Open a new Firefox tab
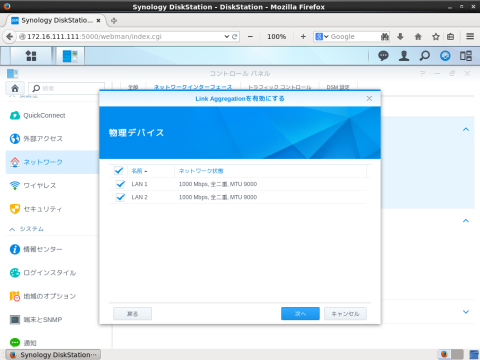This screenshot has height=360, width=480. coord(114,21)
